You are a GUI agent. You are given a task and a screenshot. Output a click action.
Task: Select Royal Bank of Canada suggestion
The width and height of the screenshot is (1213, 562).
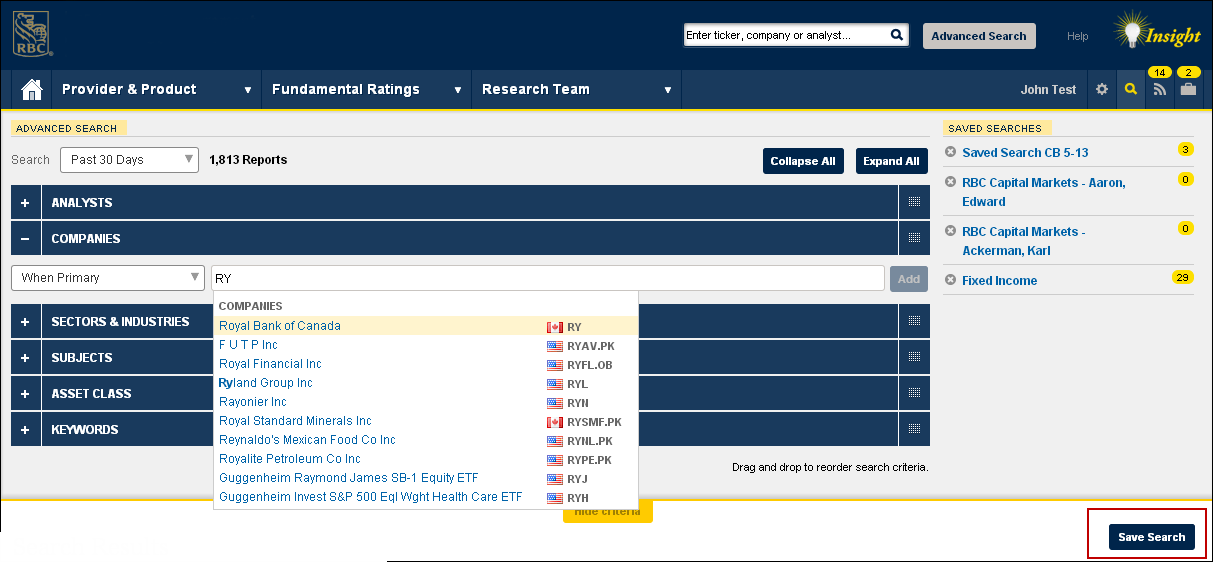(x=426, y=326)
